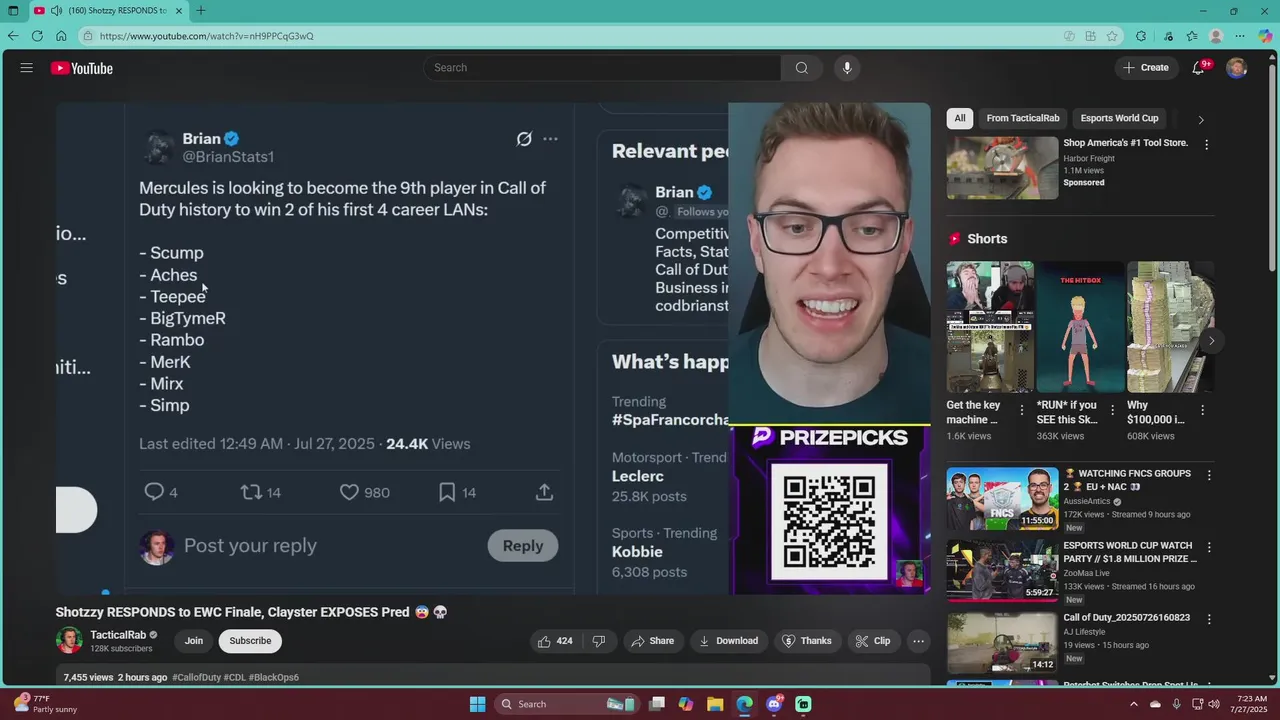Open TacticalRab channel name link
The image size is (1280, 720).
pyautogui.click(x=118, y=635)
